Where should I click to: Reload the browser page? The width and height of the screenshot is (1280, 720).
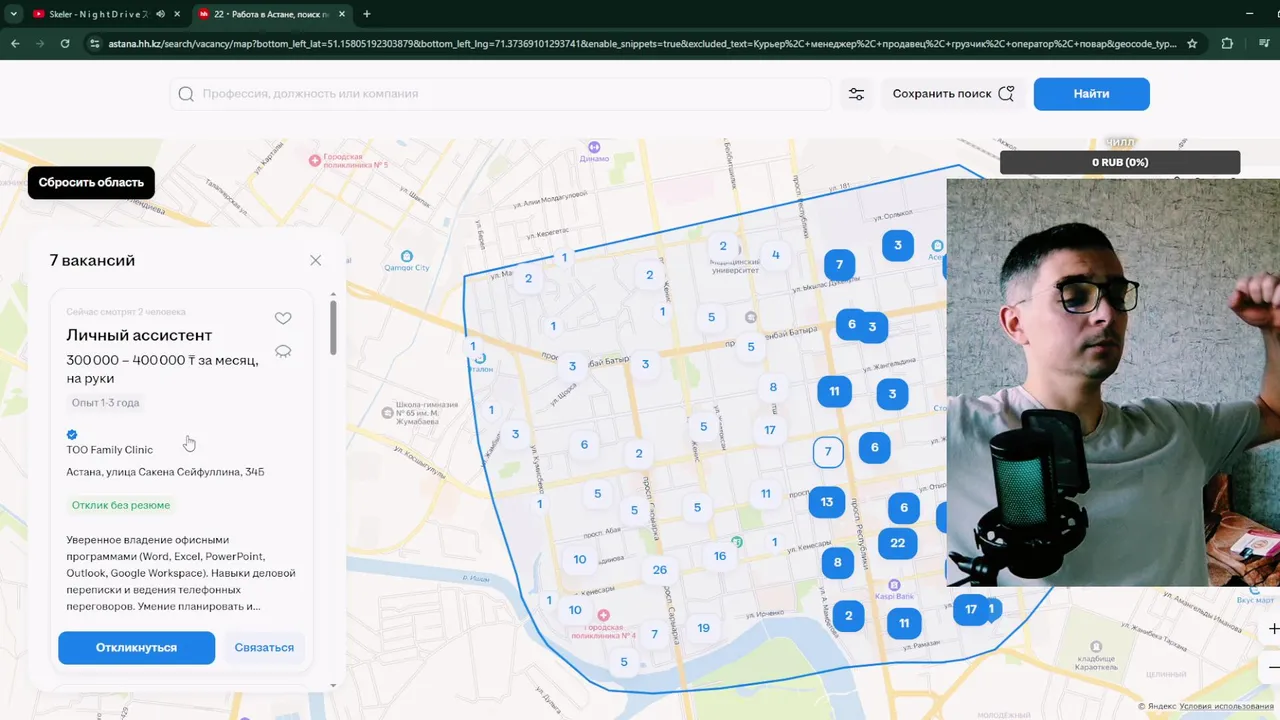(65, 44)
